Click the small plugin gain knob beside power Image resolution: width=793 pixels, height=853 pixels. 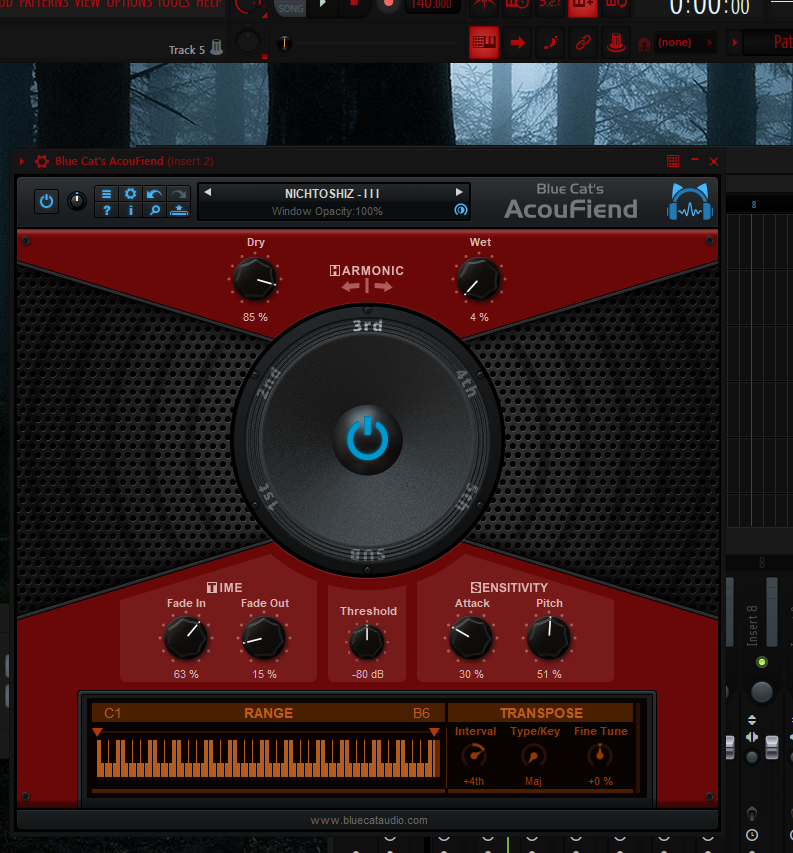pos(77,201)
